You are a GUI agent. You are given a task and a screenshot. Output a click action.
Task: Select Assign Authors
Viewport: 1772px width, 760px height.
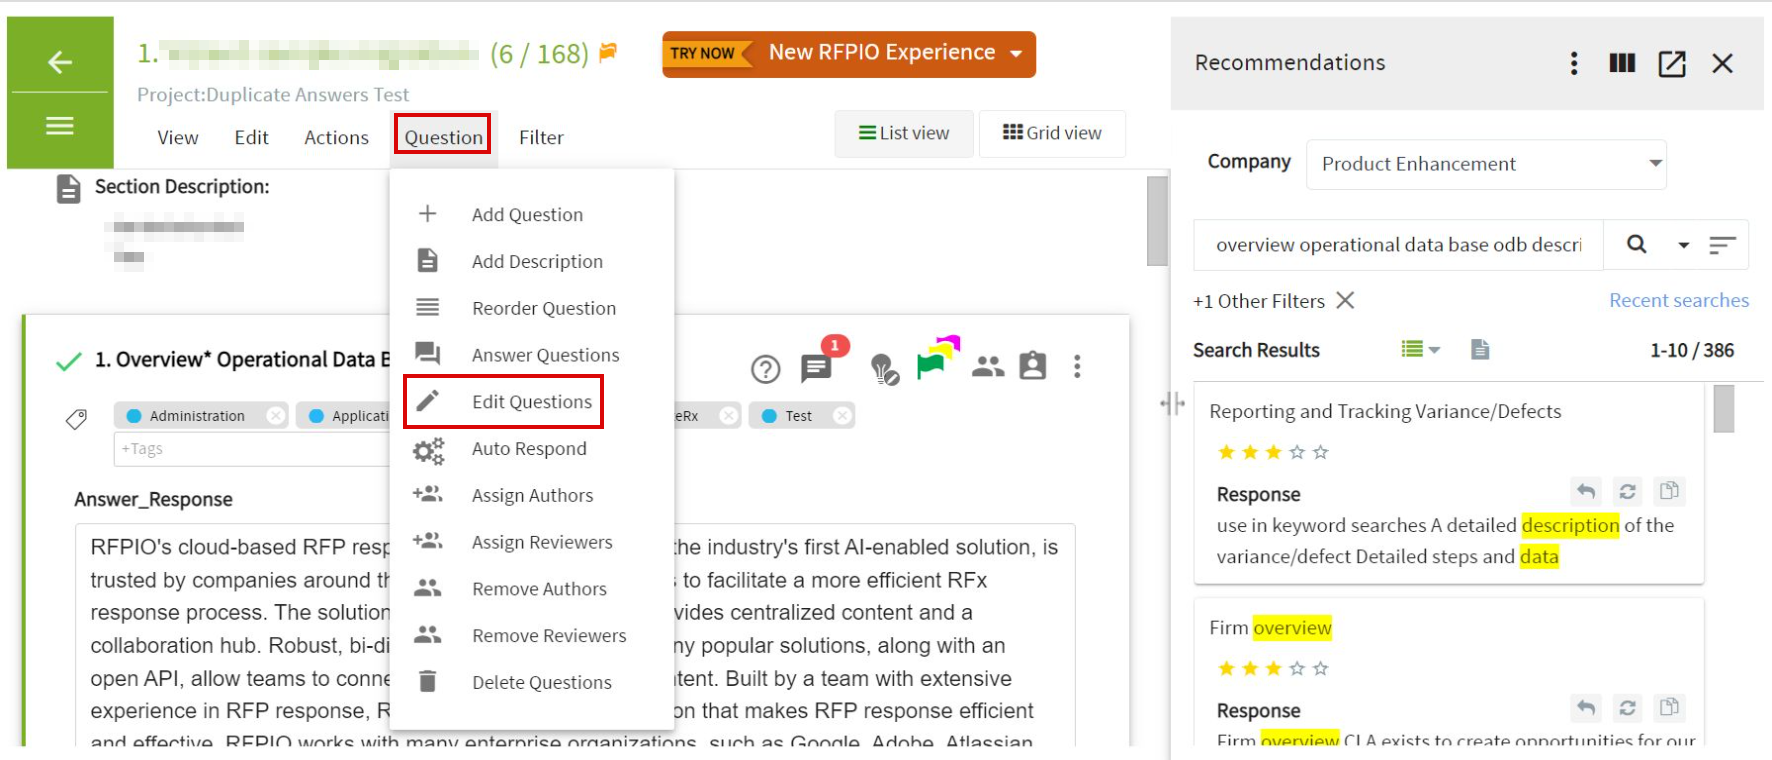532,495
